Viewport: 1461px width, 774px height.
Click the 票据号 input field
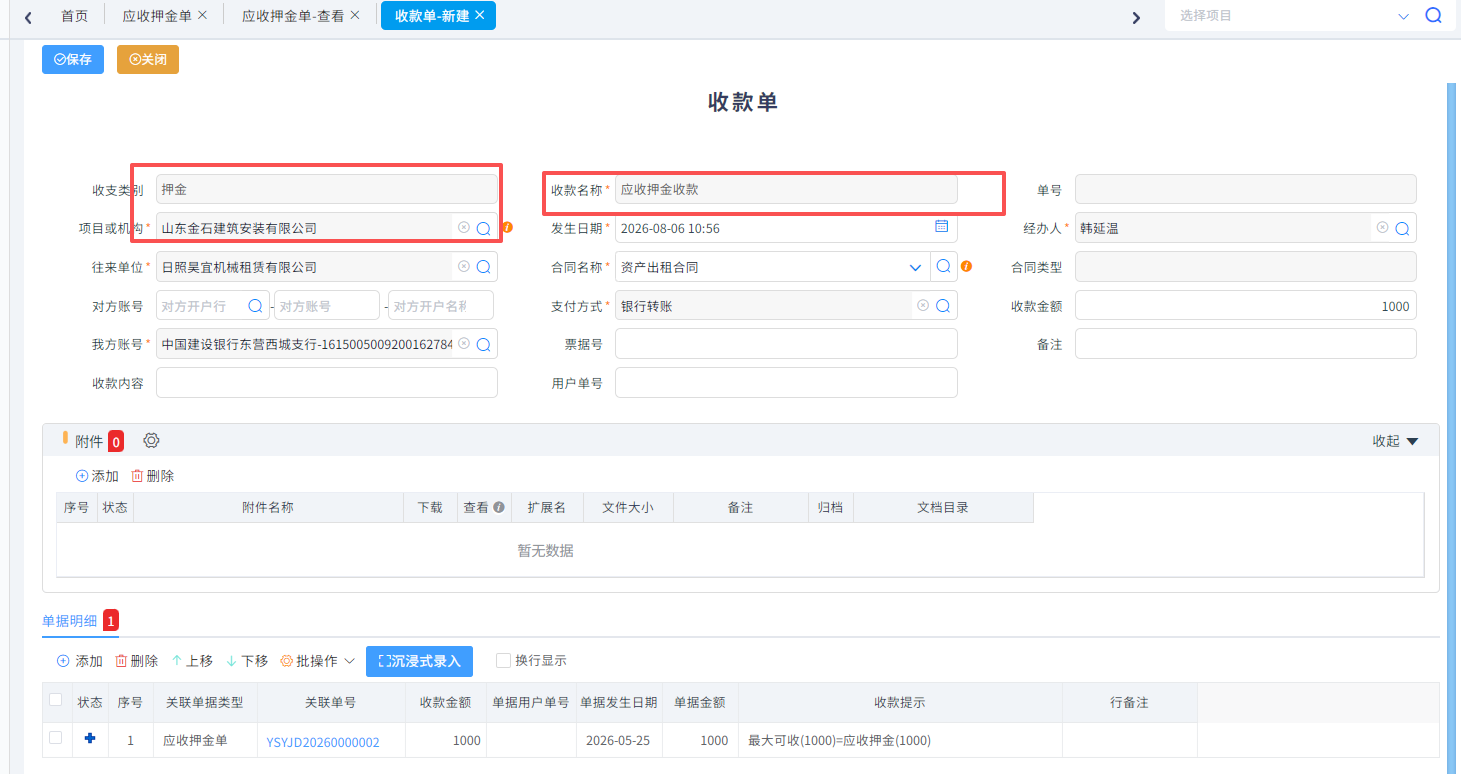click(786, 344)
